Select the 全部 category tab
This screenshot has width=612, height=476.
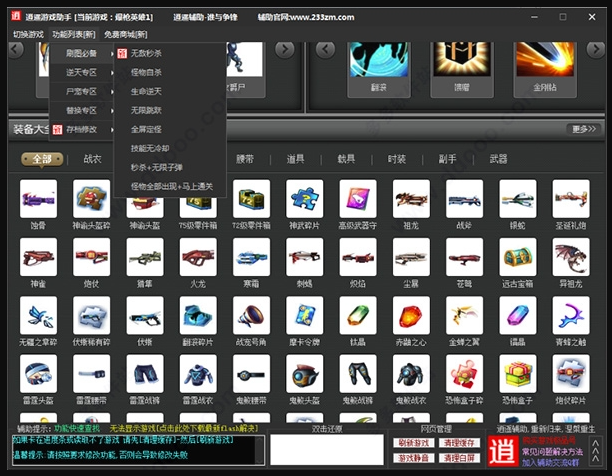[41, 158]
